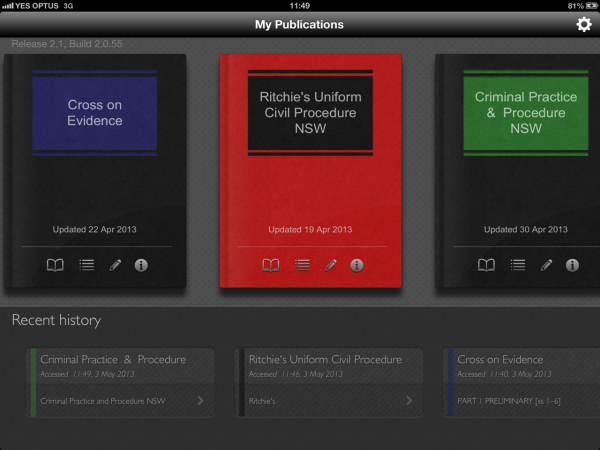Click the My Publications title
This screenshot has width=600, height=450.
click(299, 24)
